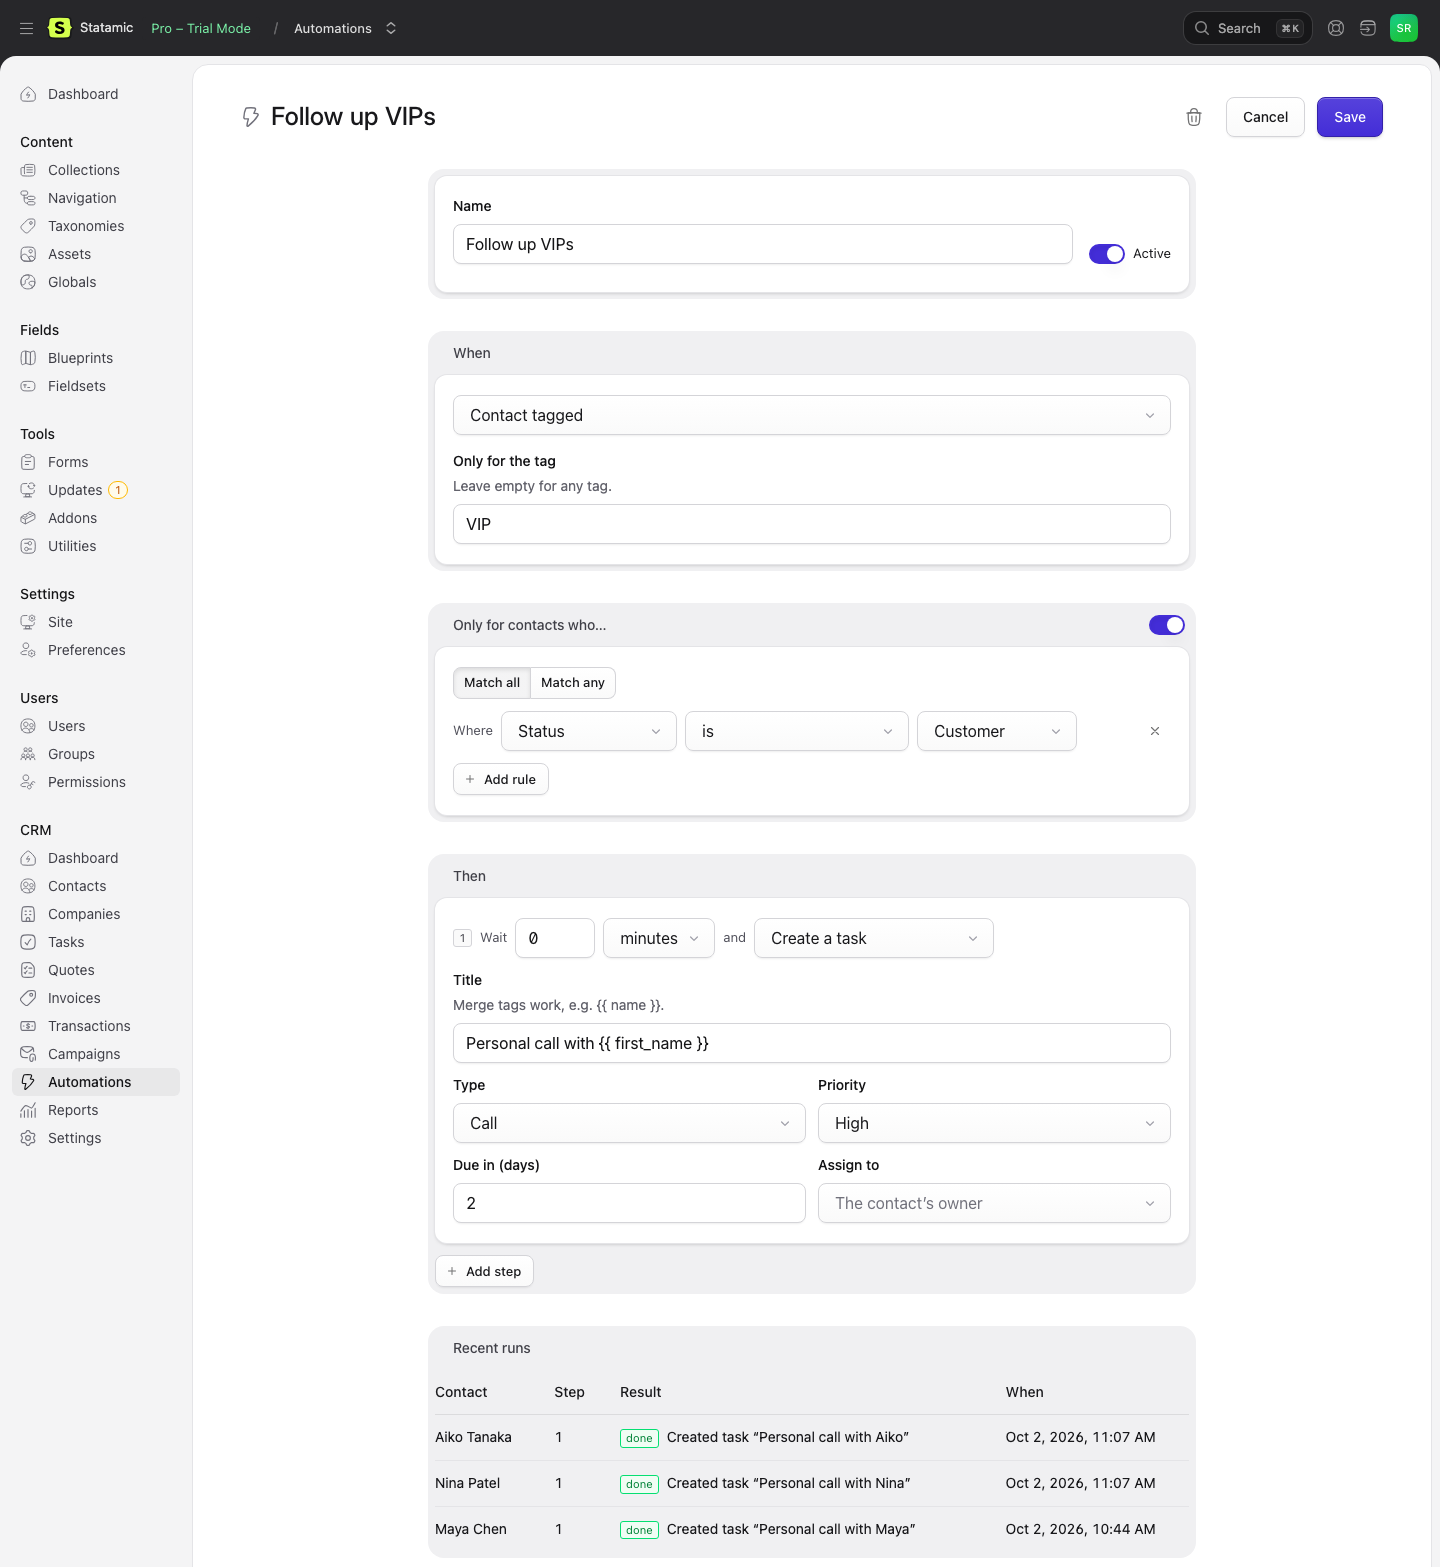Click the Add rule button
This screenshot has width=1440, height=1567.
coord(501,779)
